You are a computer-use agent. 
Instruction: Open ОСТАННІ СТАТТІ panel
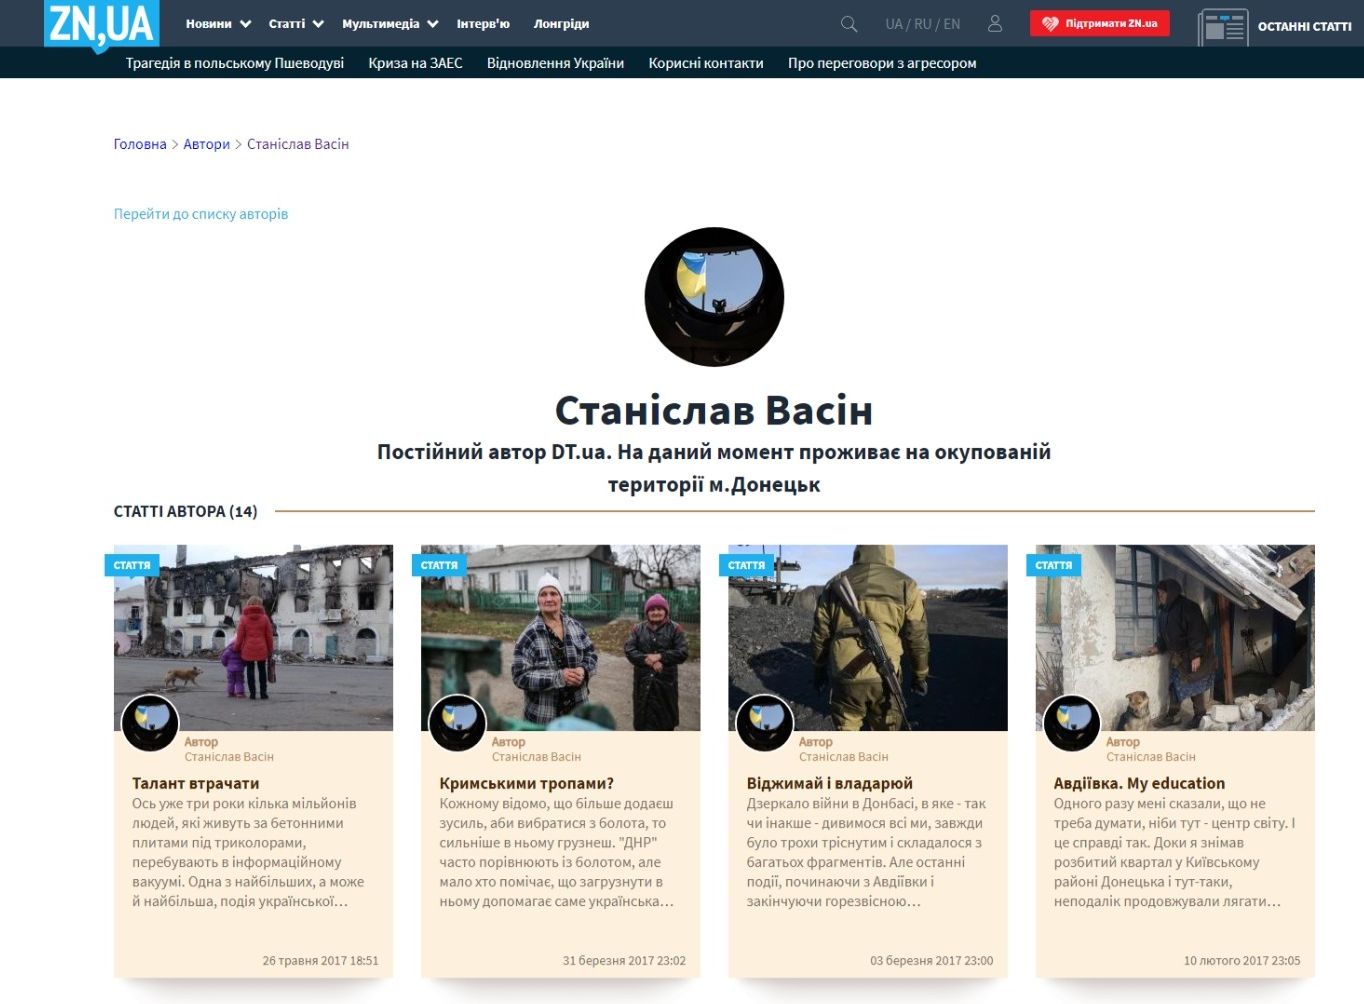click(1304, 27)
